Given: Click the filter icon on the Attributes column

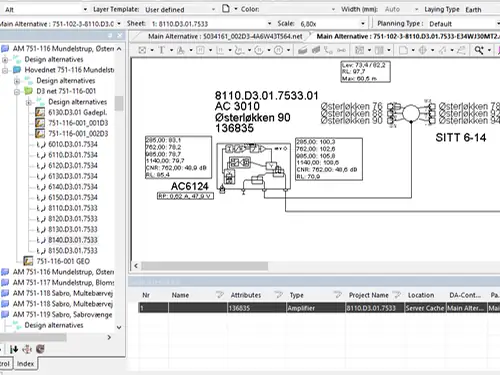Looking at the screenshot, I should (x=278, y=295).
